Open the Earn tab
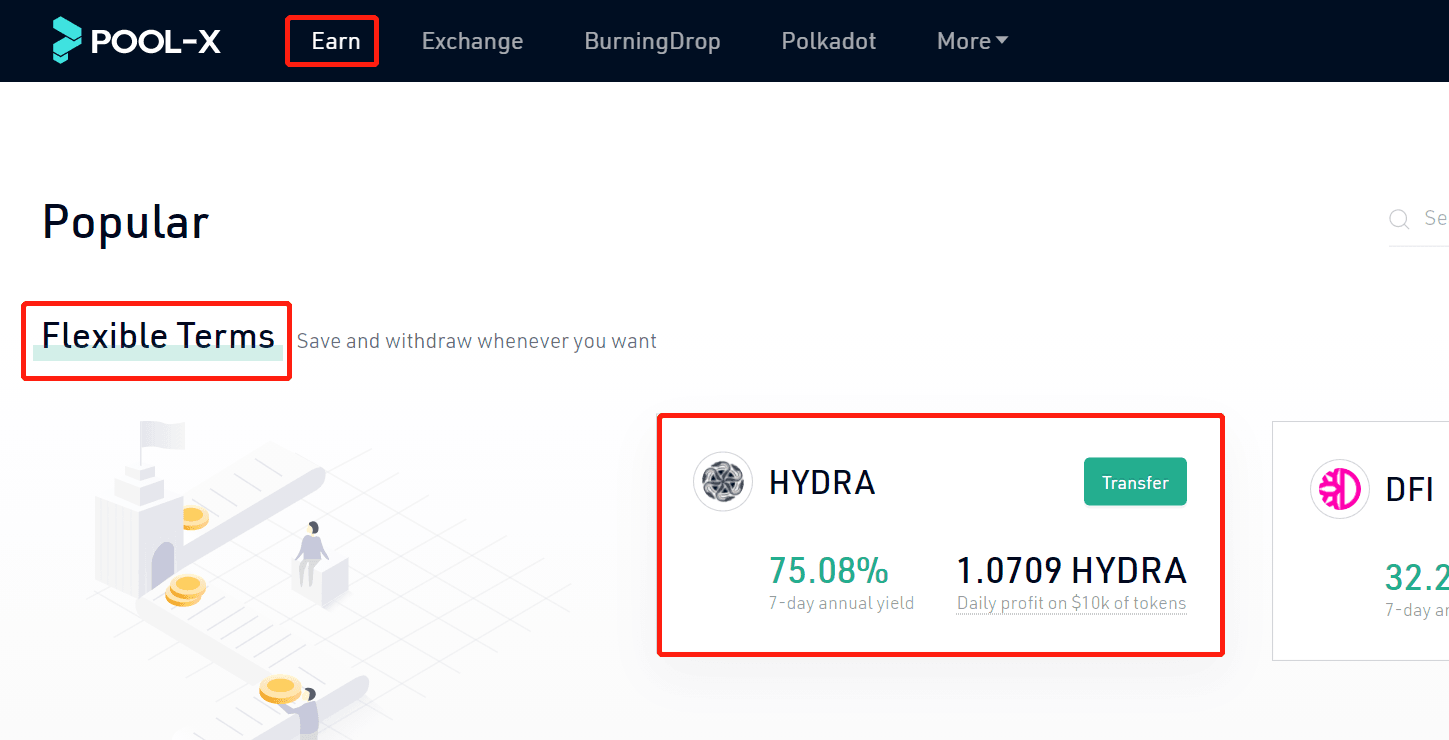1449x740 pixels. click(x=335, y=41)
